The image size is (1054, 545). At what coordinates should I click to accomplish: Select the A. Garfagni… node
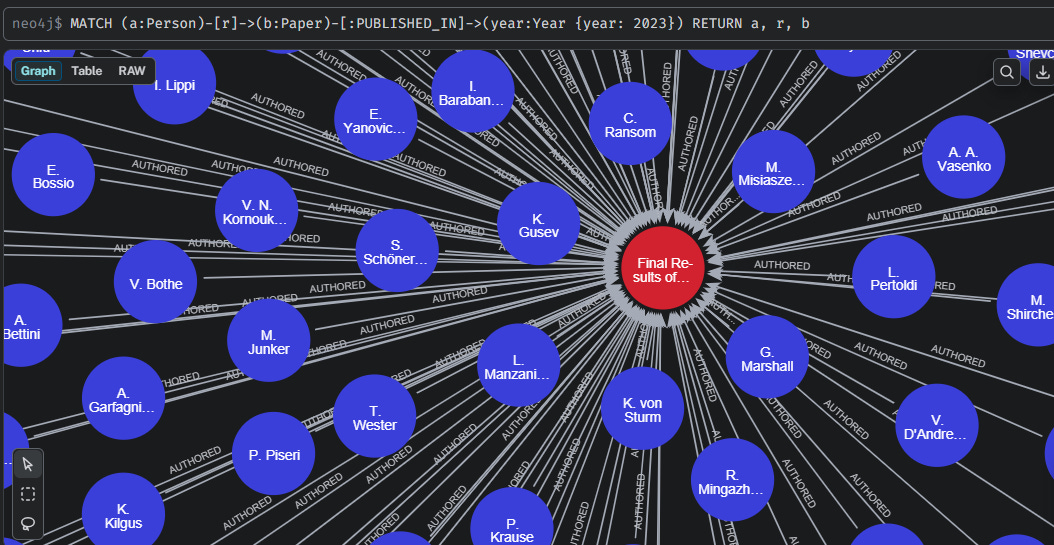(123, 399)
